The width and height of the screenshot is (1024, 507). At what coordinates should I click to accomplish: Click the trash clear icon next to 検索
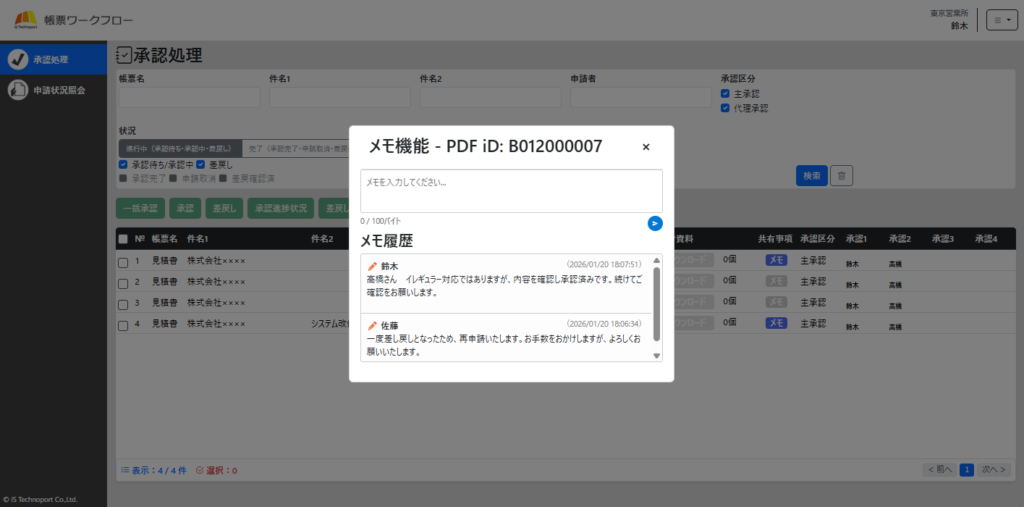[x=842, y=175]
